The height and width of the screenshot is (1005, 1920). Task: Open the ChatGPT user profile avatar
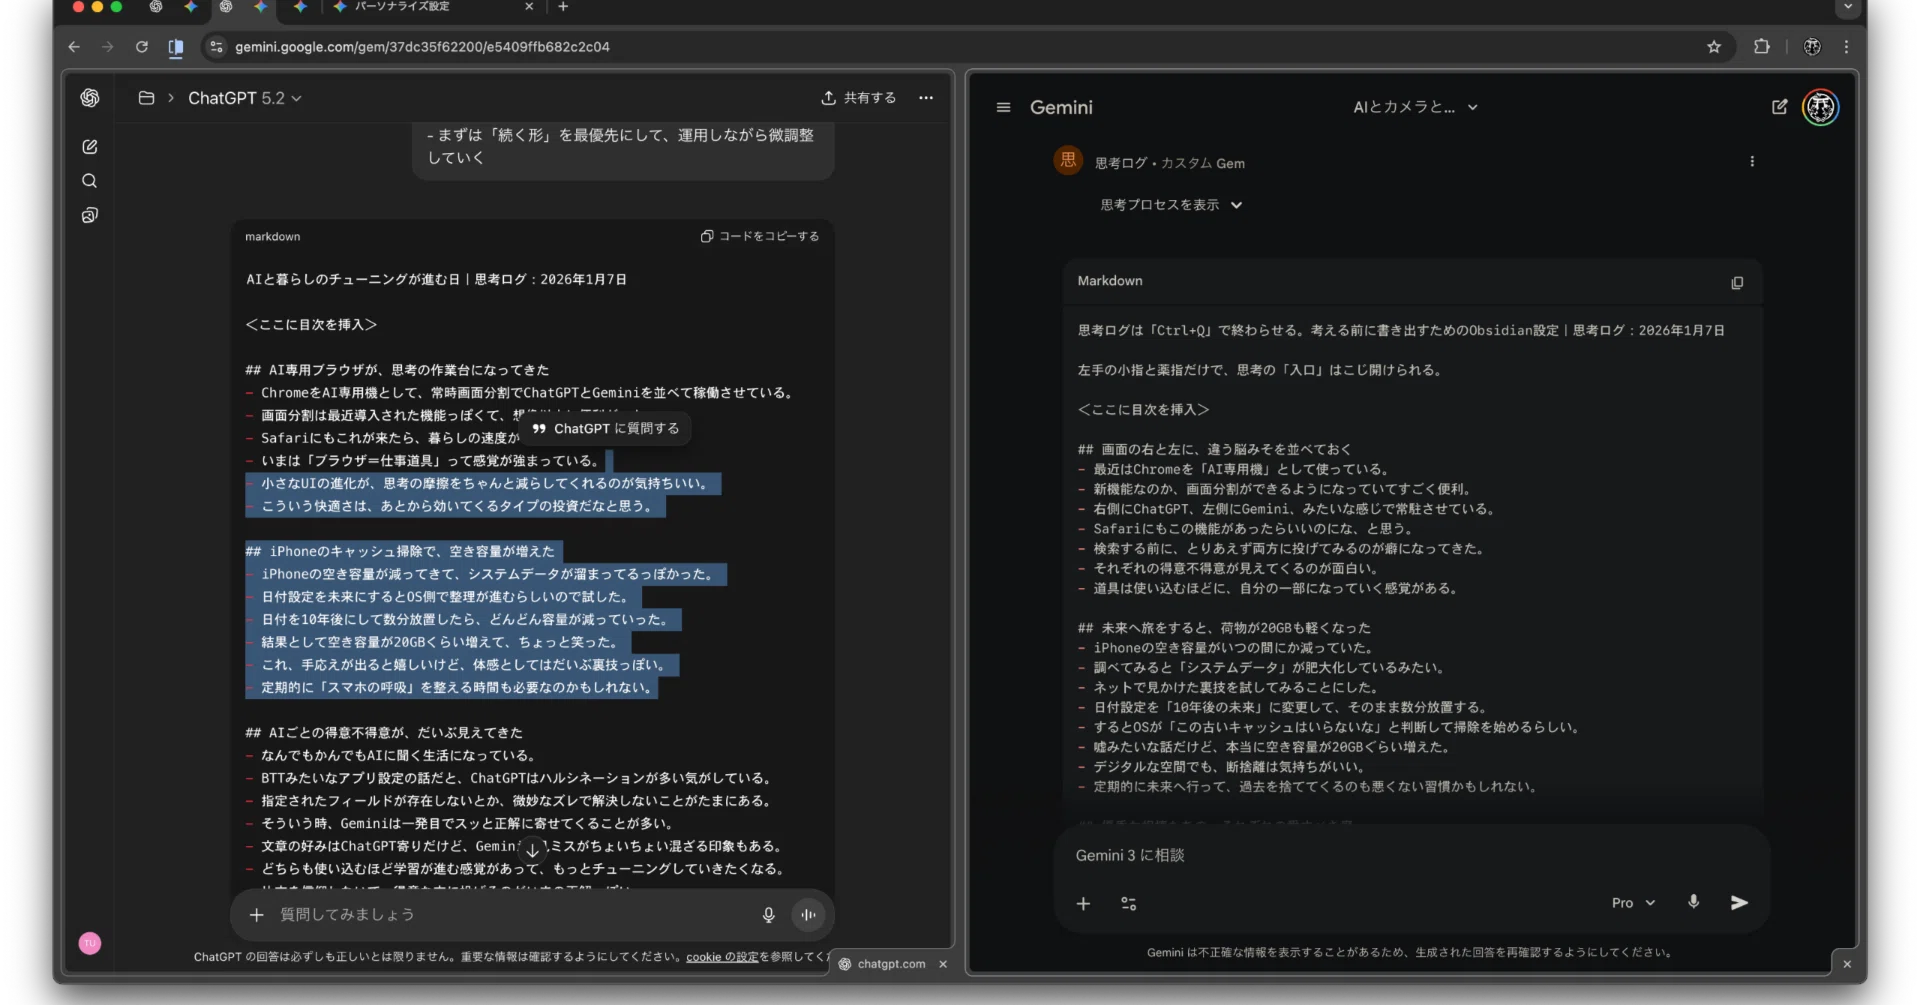tap(90, 943)
